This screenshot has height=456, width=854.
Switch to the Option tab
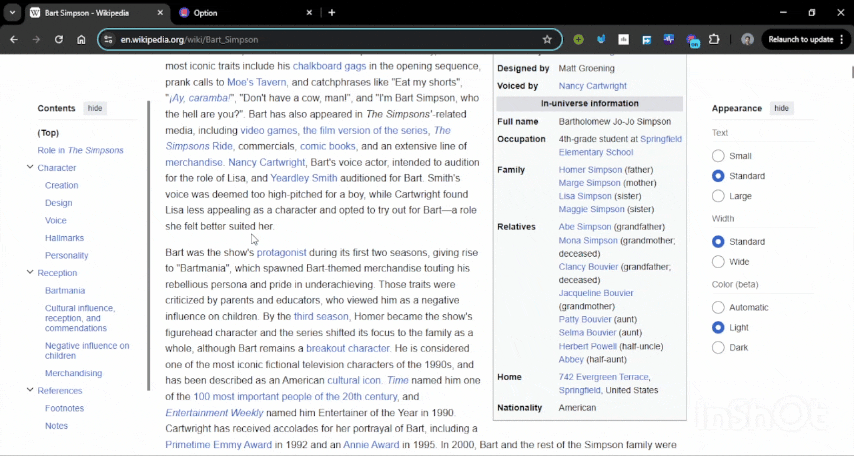(205, 13)
